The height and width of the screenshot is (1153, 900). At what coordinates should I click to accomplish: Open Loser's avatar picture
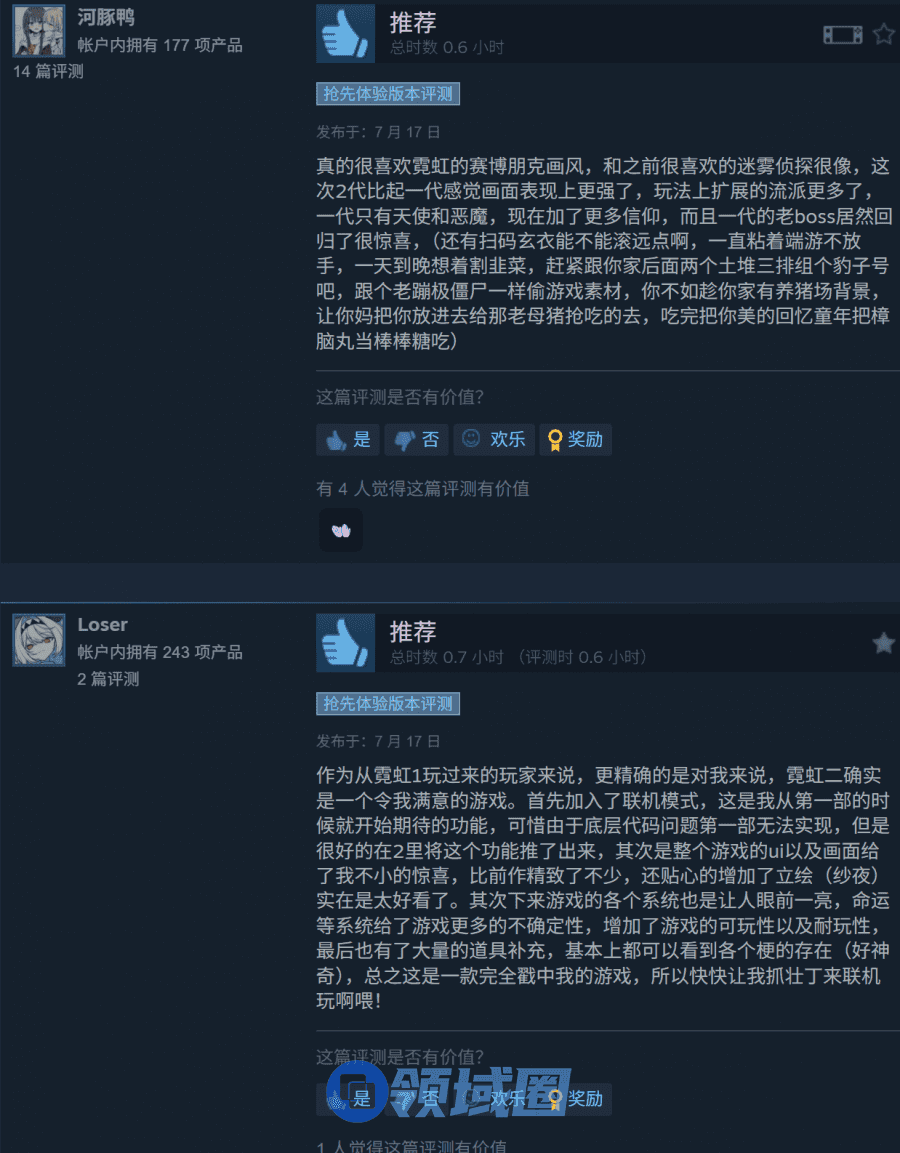pyautogui.click(x=39, y=640)
